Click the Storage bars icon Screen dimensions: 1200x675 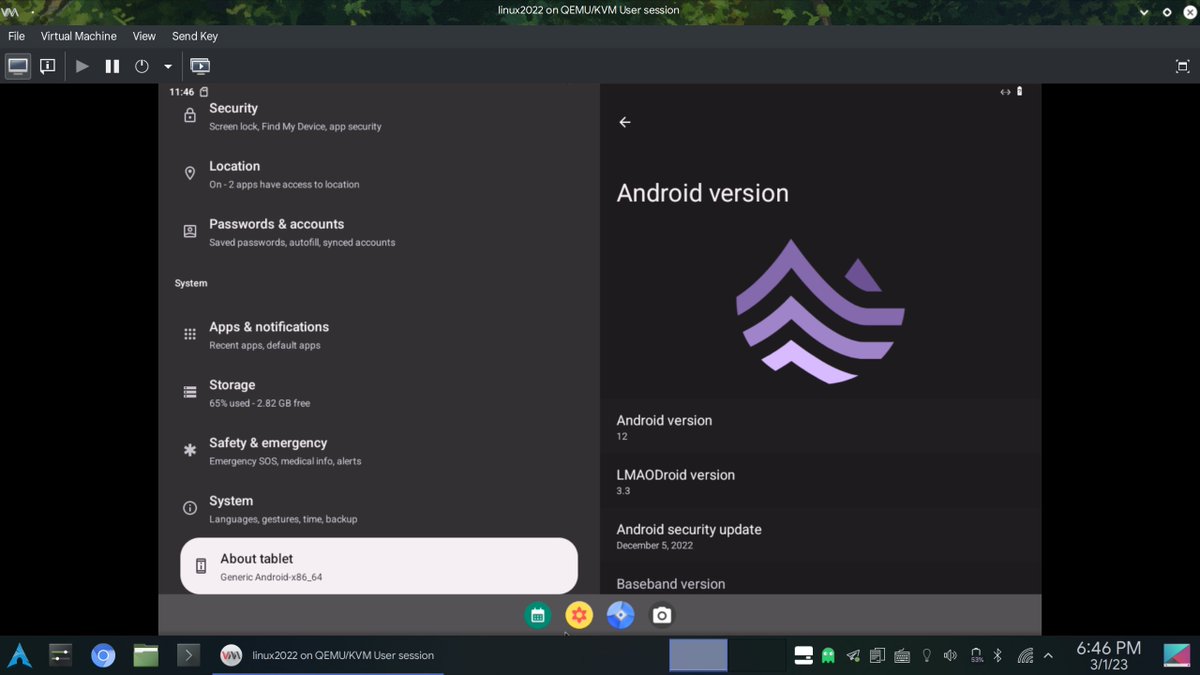(190, 393)
